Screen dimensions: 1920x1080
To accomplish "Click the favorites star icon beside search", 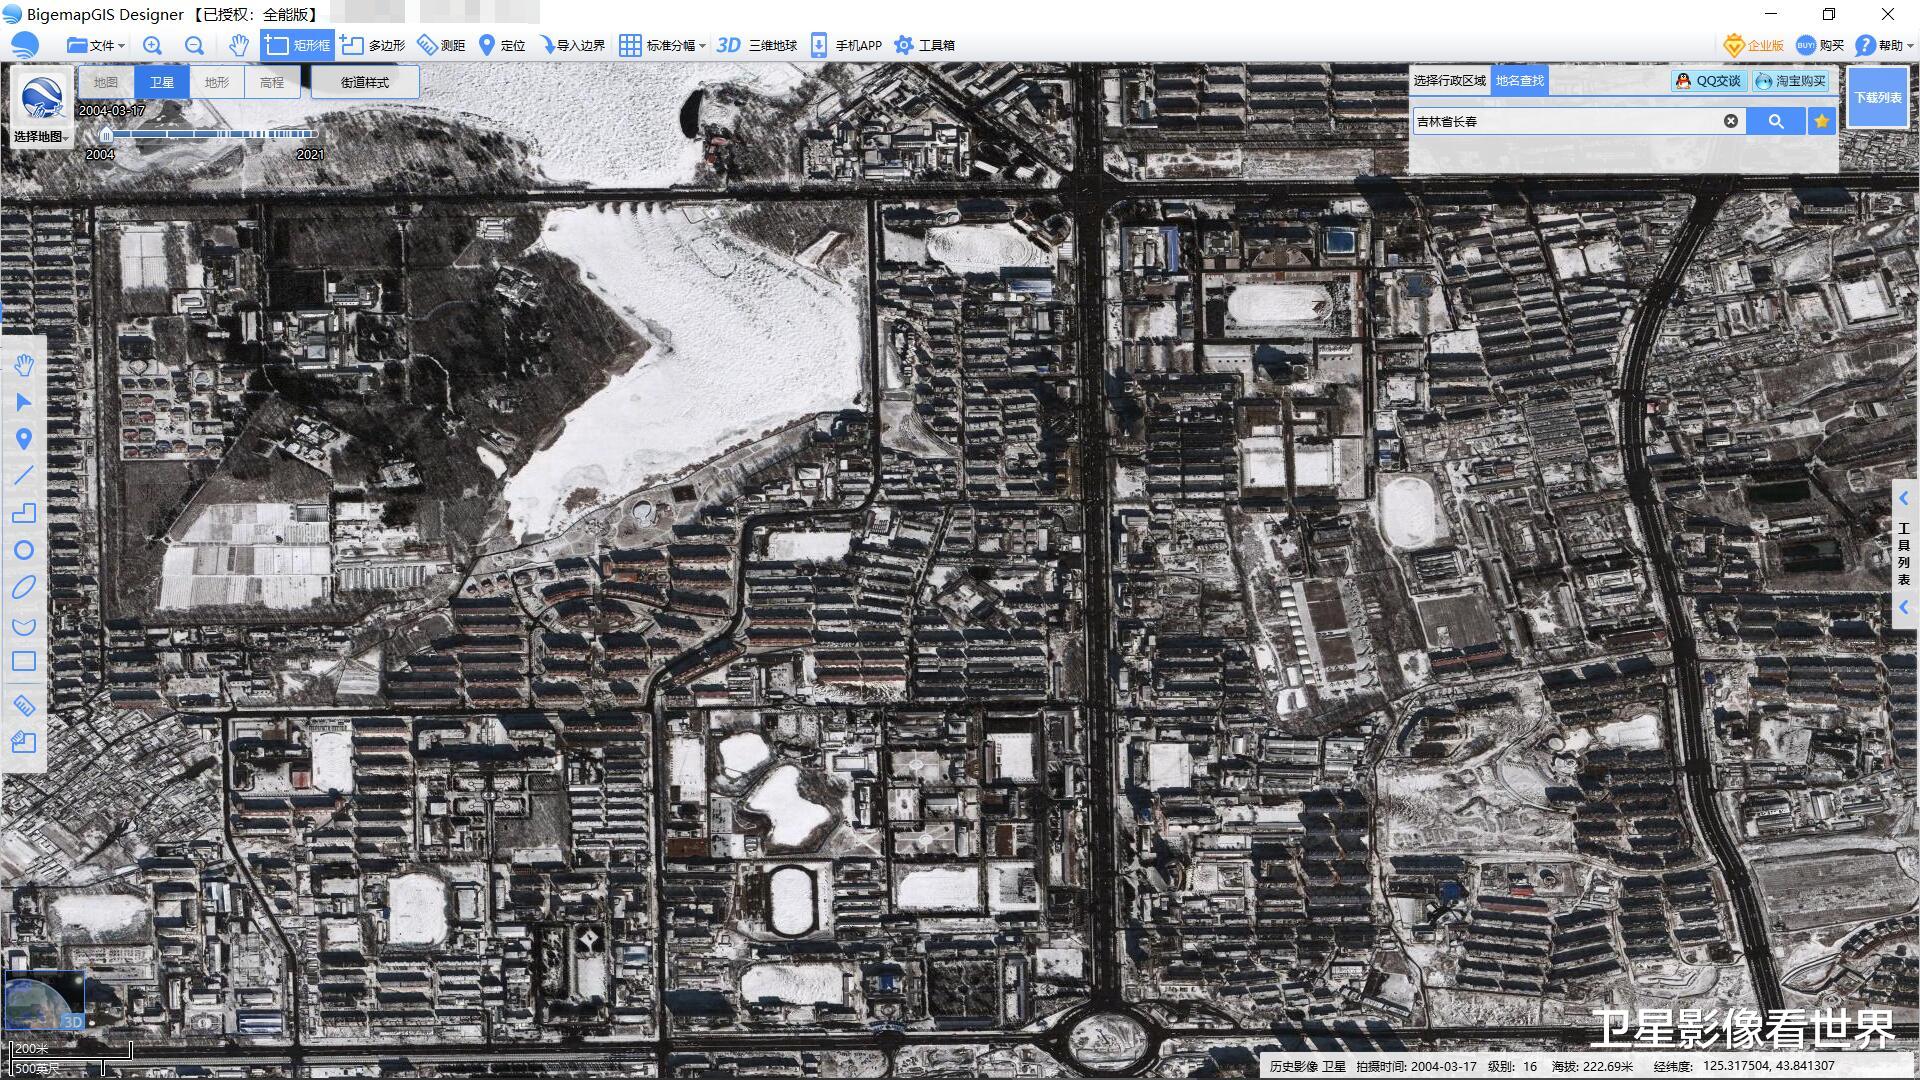I will tap(1821, 121).
